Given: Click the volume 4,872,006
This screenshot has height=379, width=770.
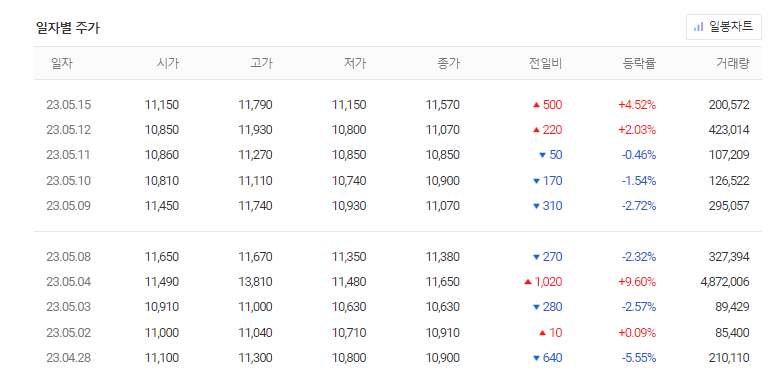Looking at the screenshot, I should 725,282.
